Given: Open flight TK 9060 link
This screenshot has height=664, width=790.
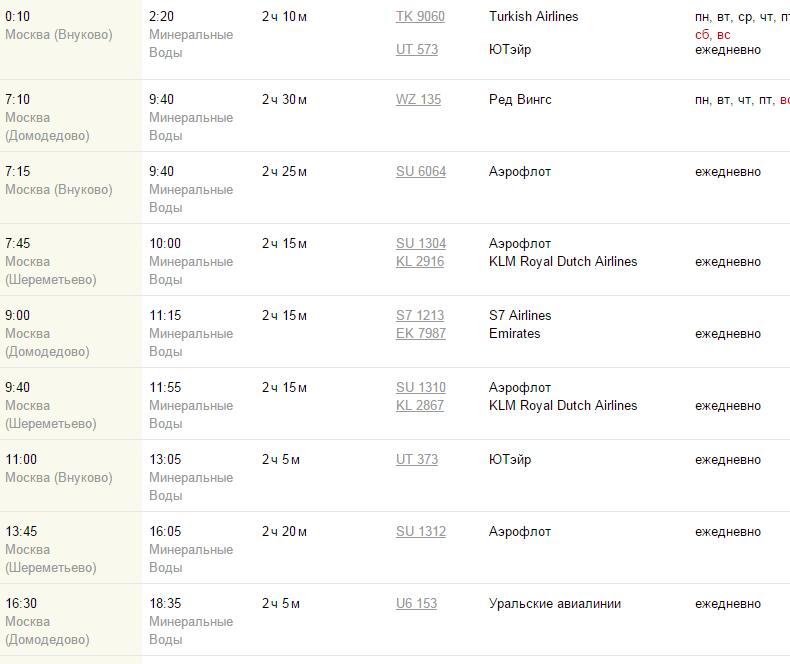Looking at the screenshot, I should point(420,17).
